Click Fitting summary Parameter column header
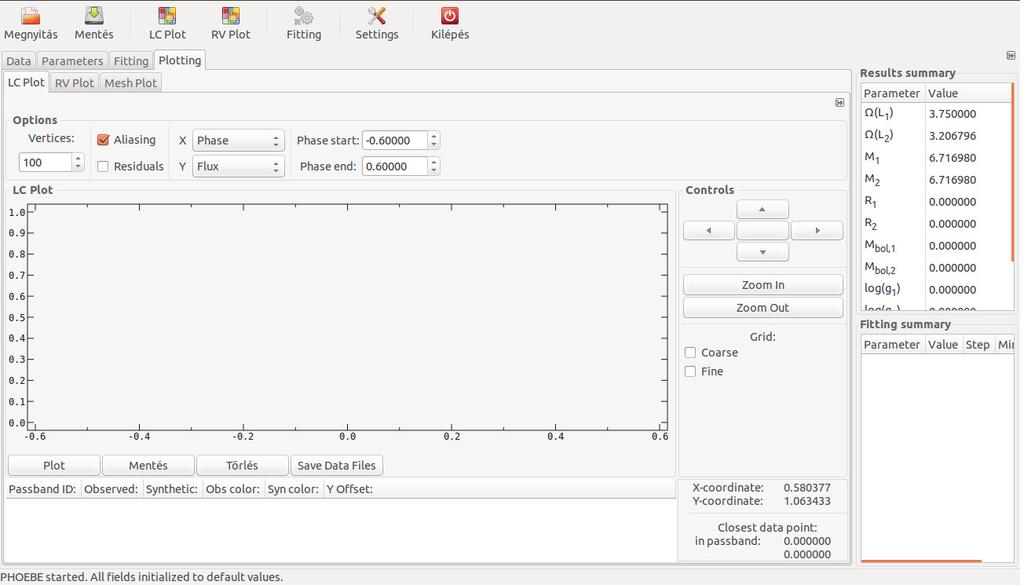The height and width of the screenshot is (585, 1024). [x=892, y=345]
